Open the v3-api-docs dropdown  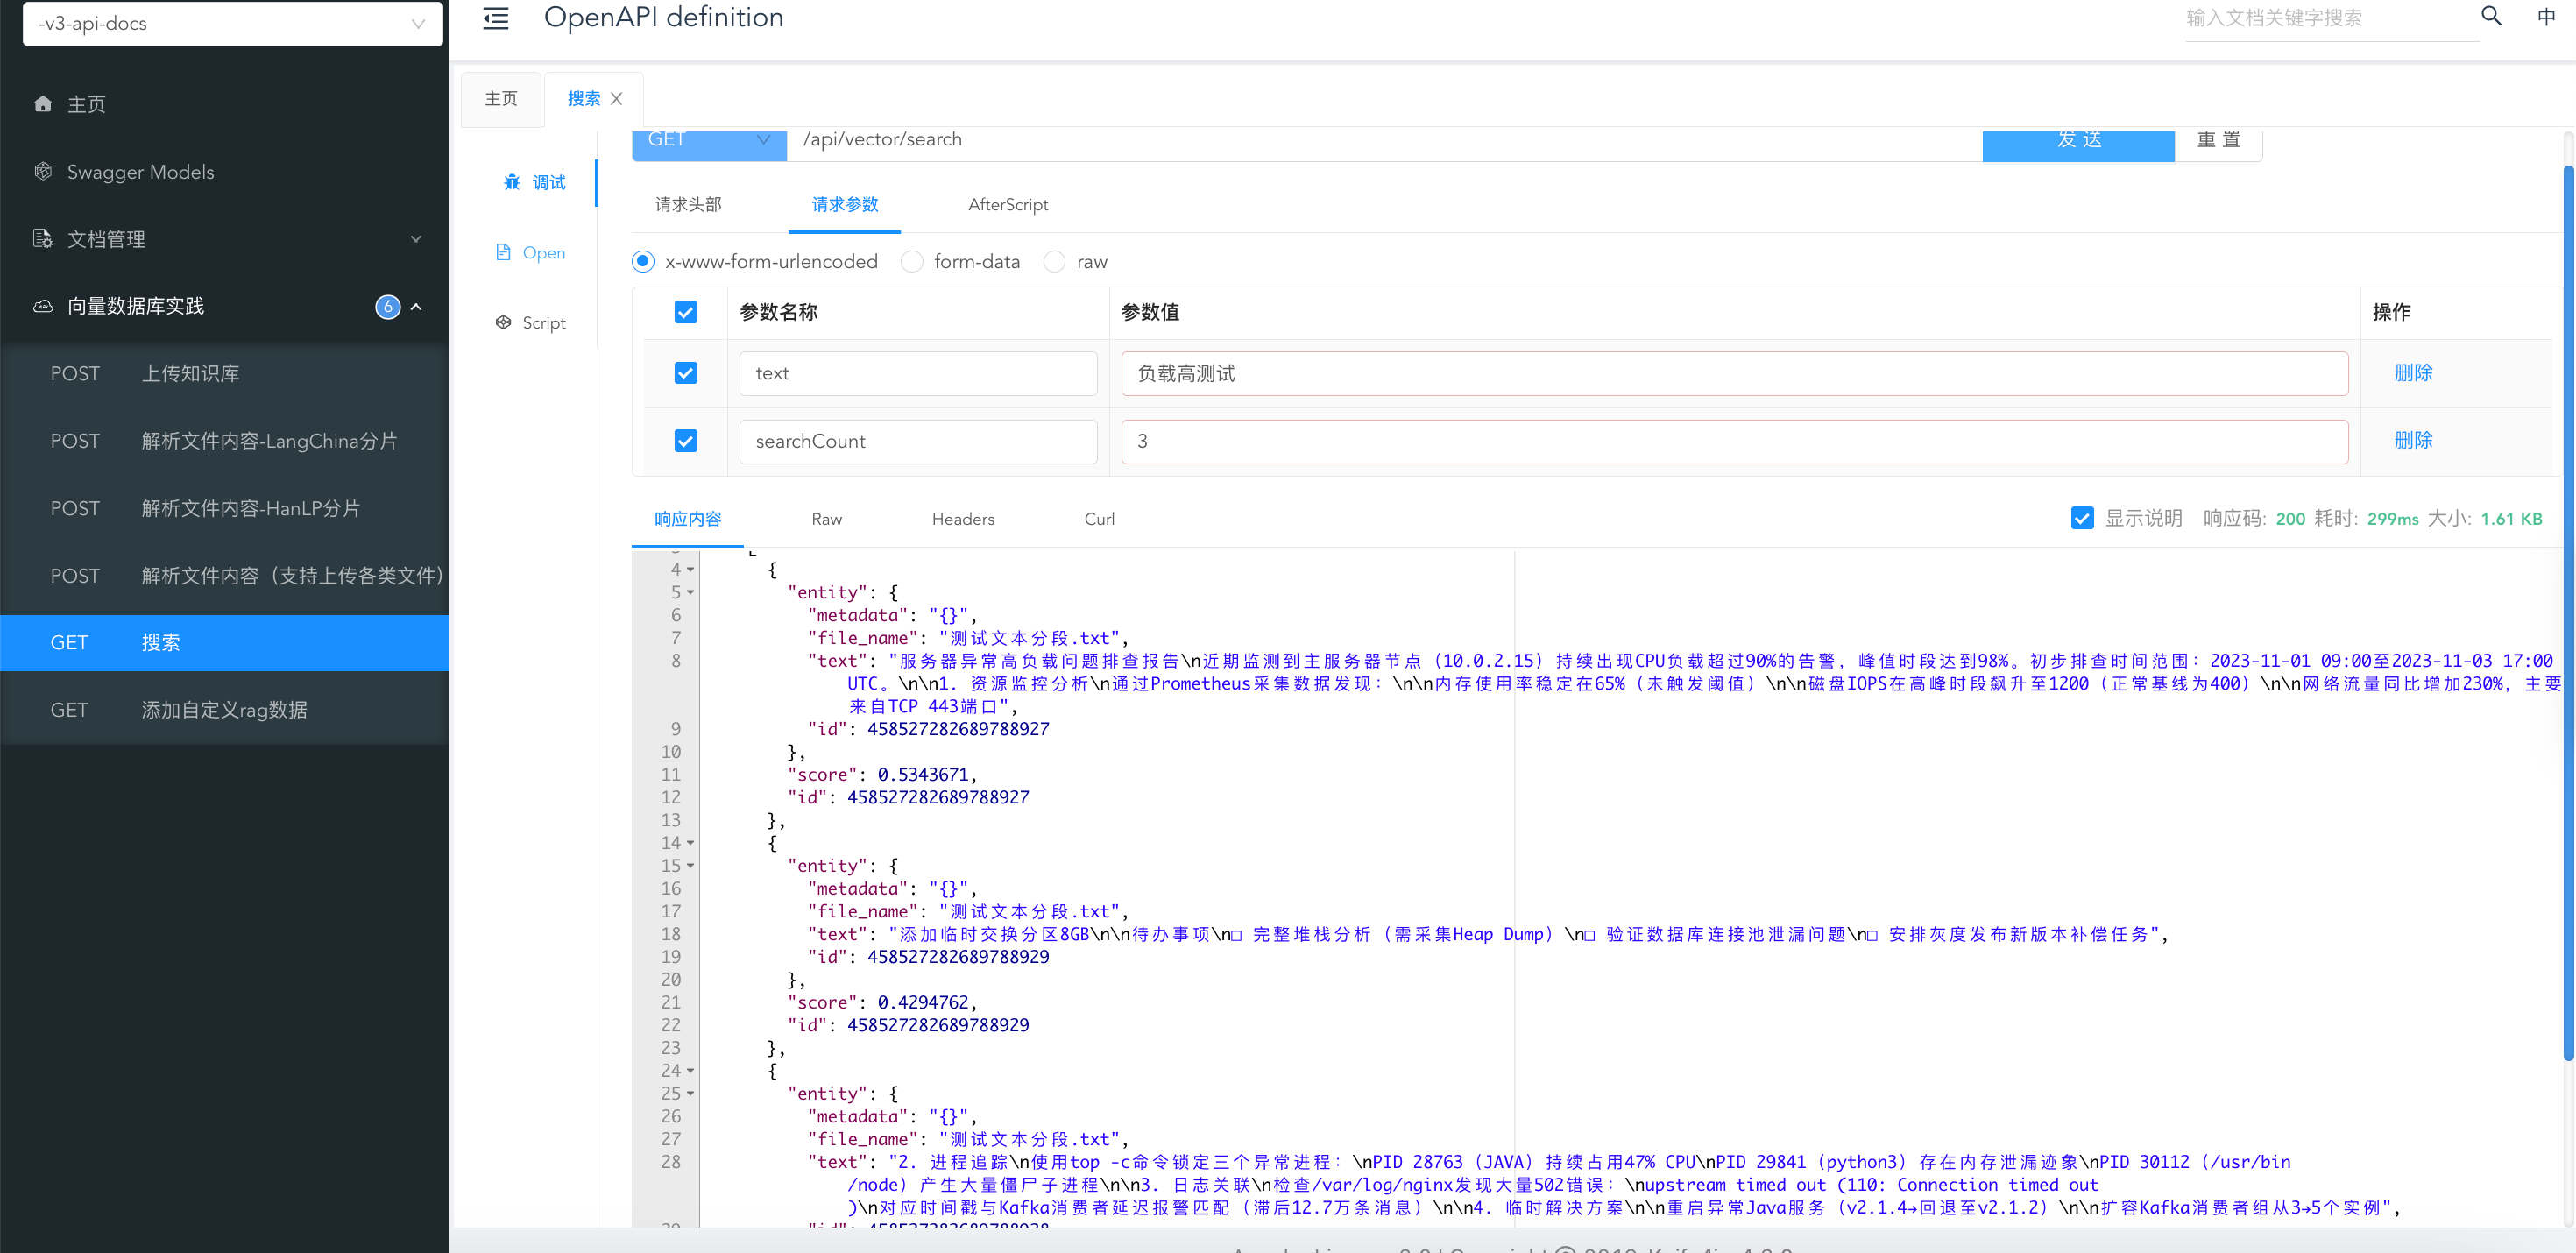pyautogui.click(x=232, y=23)
